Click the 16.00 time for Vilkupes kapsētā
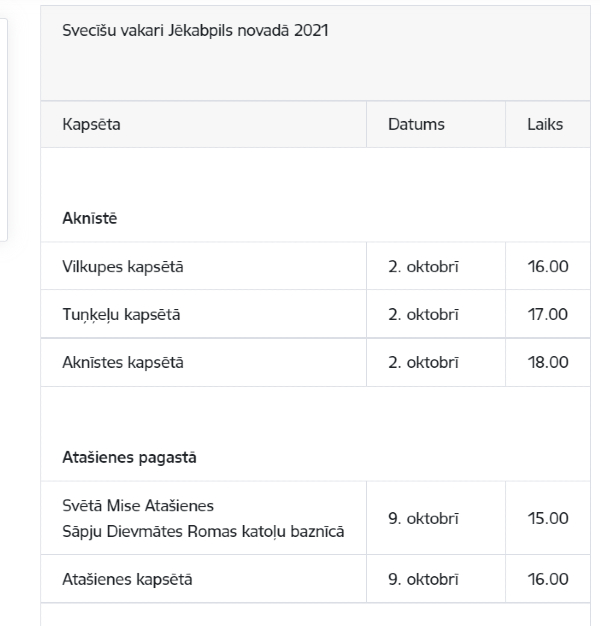This screenshot has width=600, height=626. 548,266
